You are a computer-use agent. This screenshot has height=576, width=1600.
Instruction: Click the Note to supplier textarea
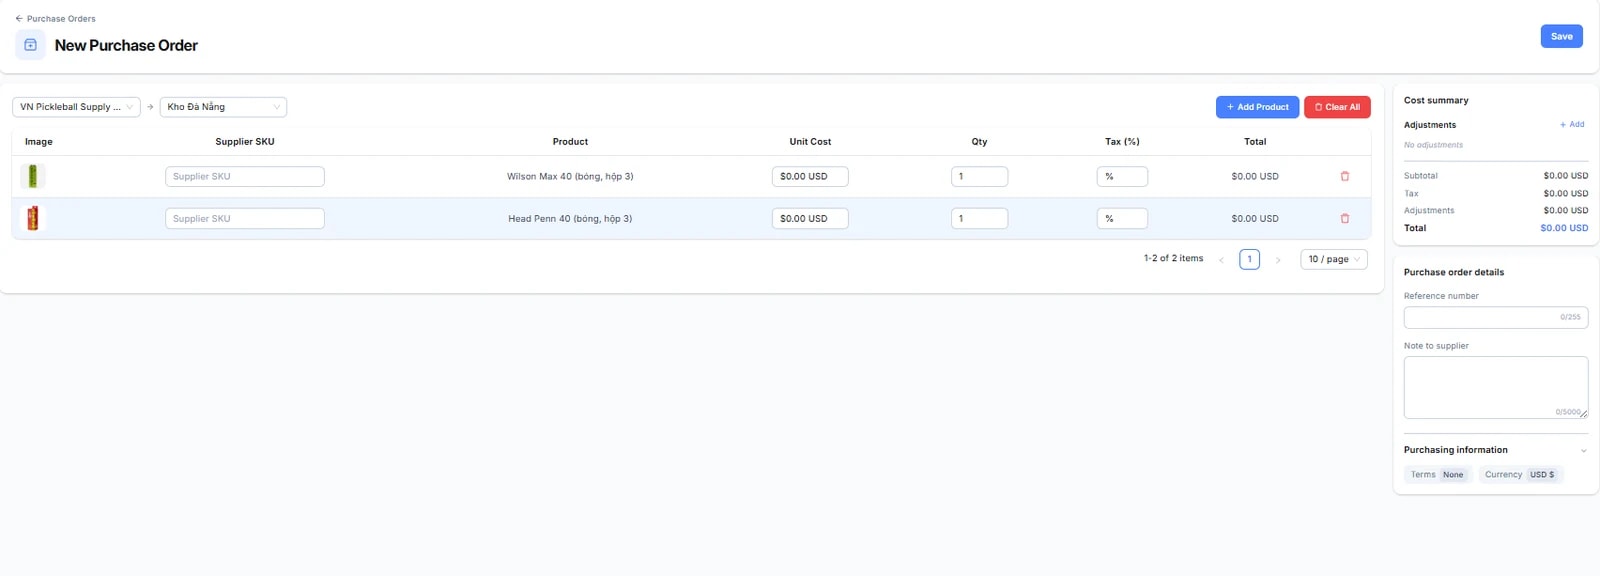click(x=1496, y=387)
